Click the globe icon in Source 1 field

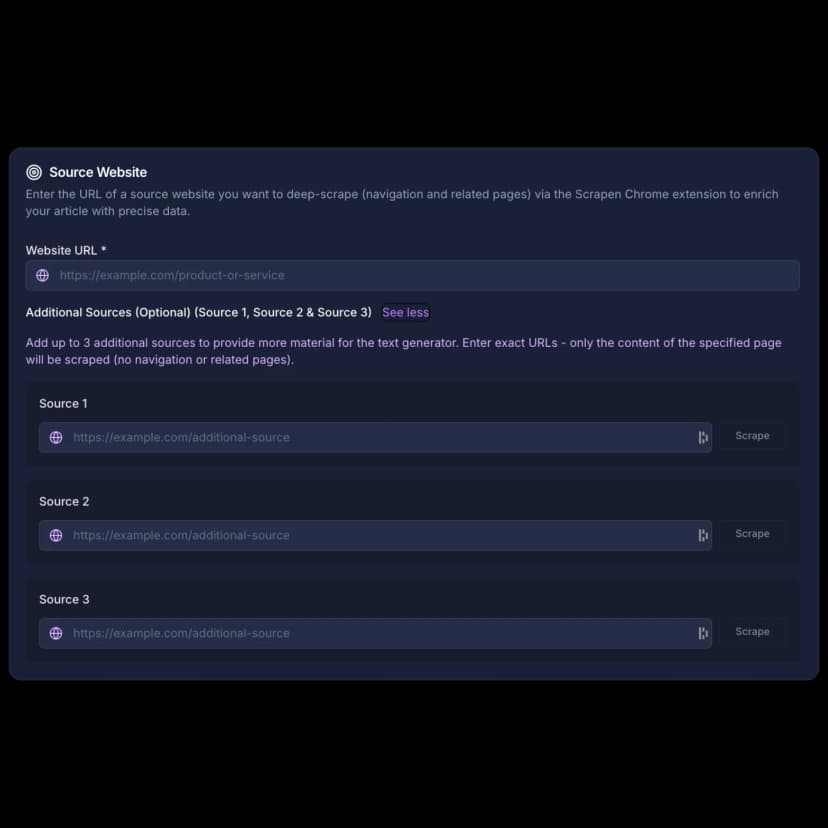(56, 437)
